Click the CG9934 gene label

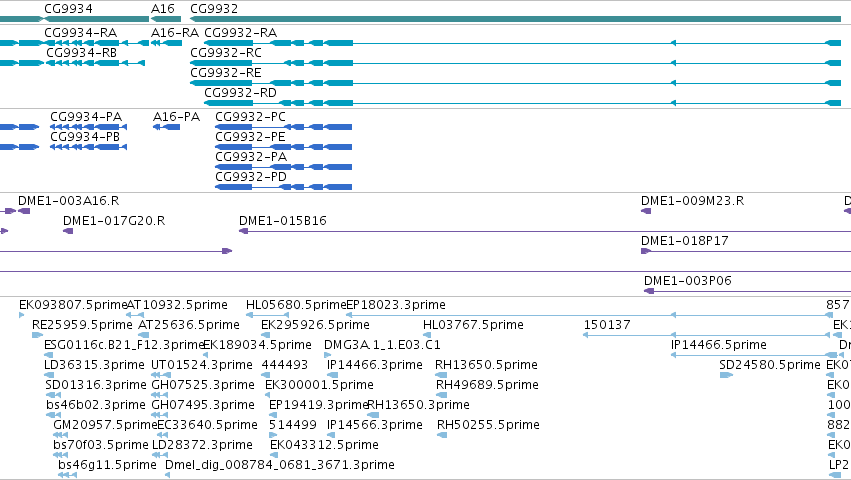tap(68, 9)
